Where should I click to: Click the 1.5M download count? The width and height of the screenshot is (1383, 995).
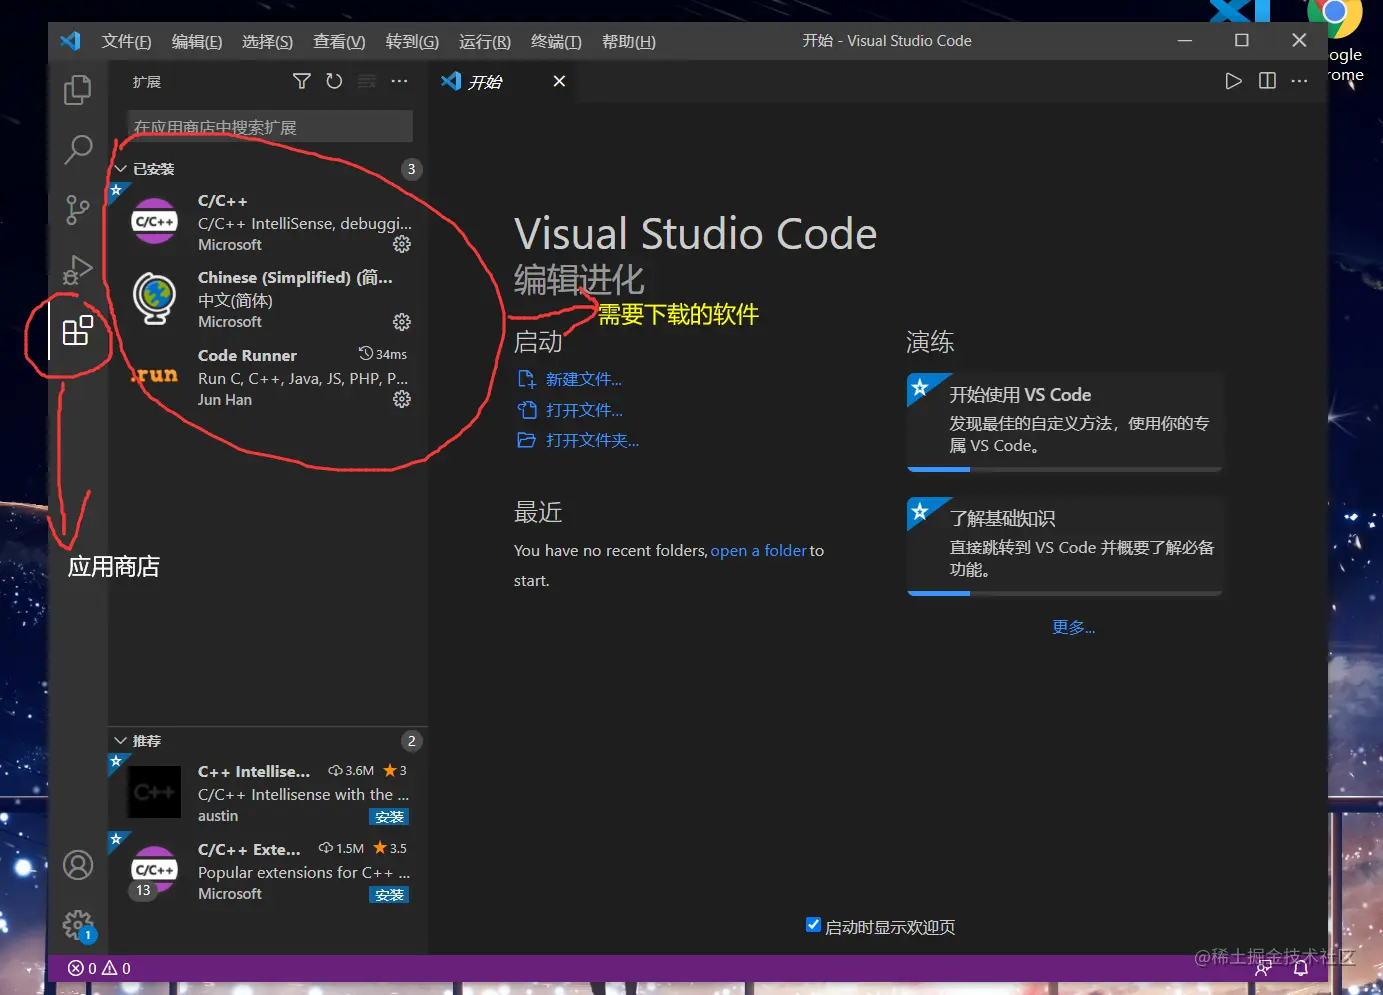coord(341,848)
